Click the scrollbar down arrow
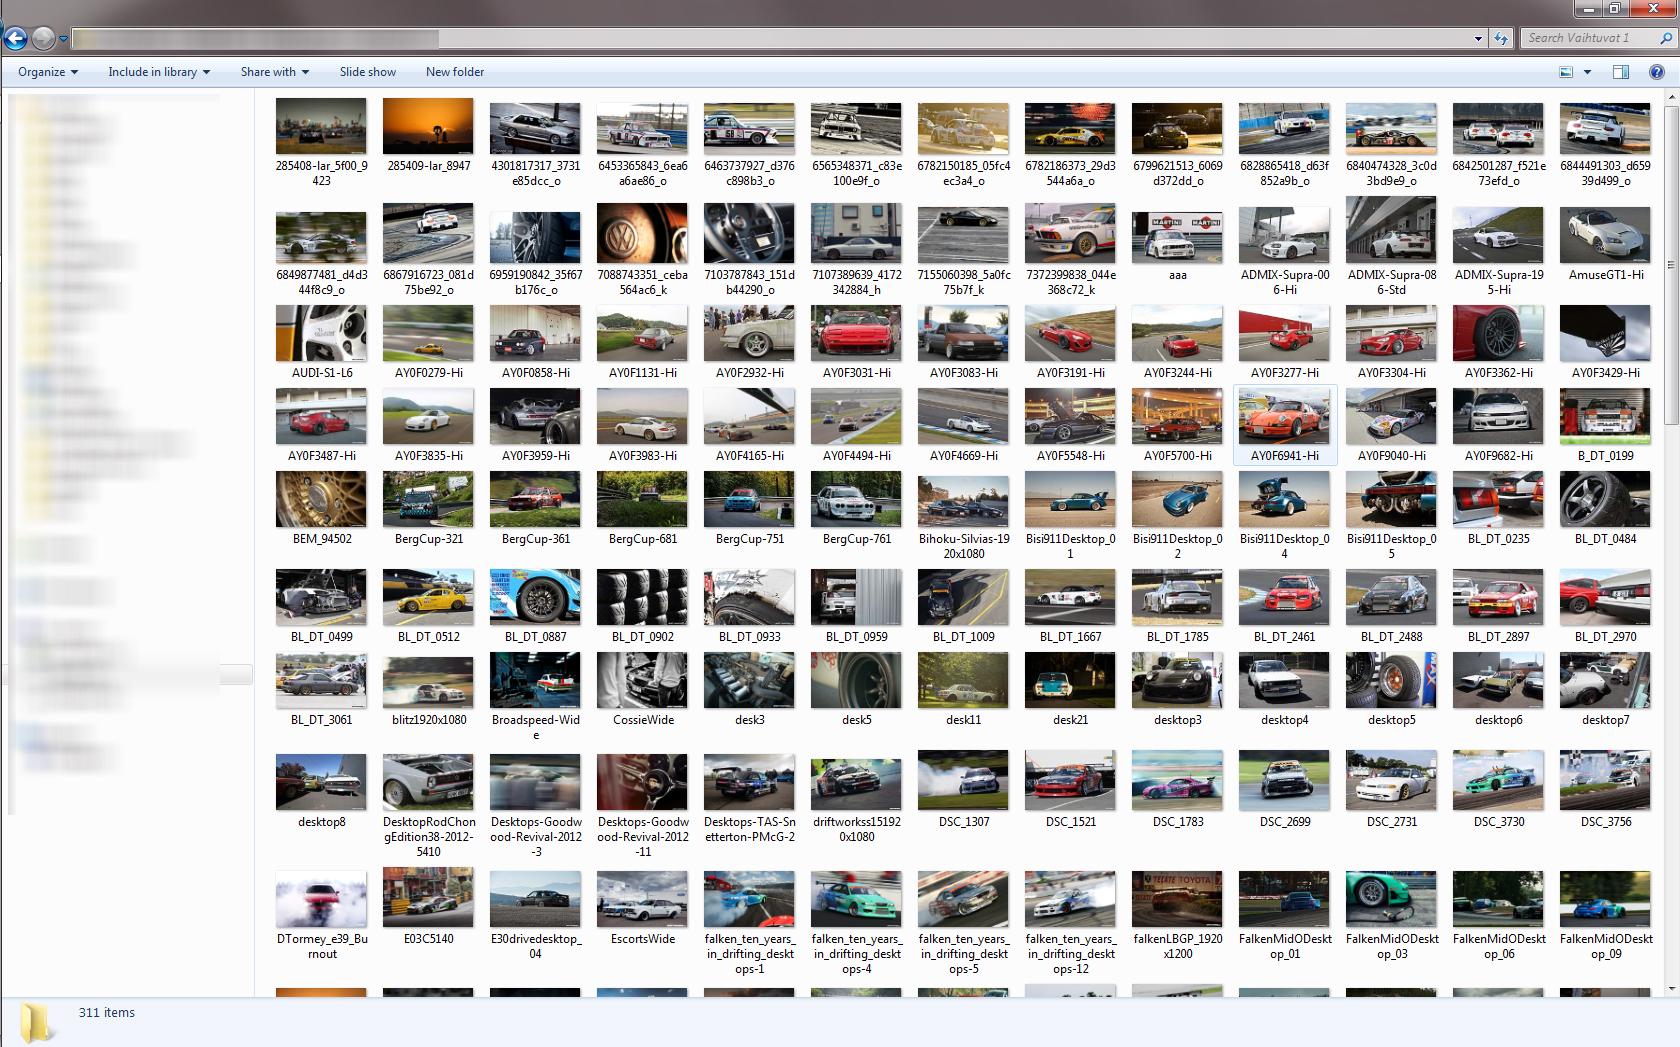 pyautogui.click(x=1671, y=989)
